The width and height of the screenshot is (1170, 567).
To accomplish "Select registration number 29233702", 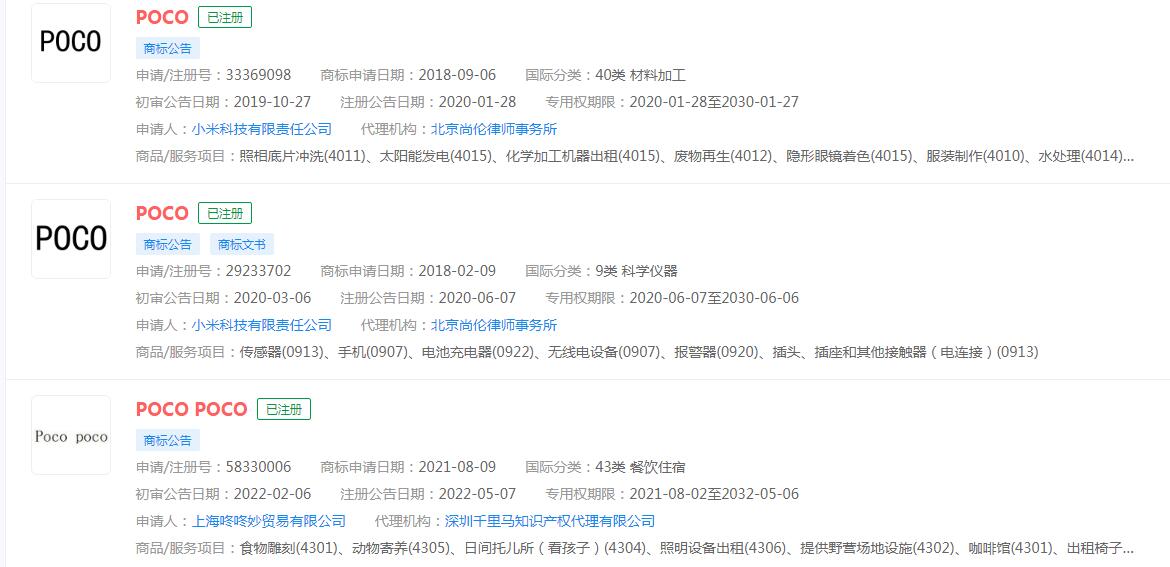I will (258, 271).
